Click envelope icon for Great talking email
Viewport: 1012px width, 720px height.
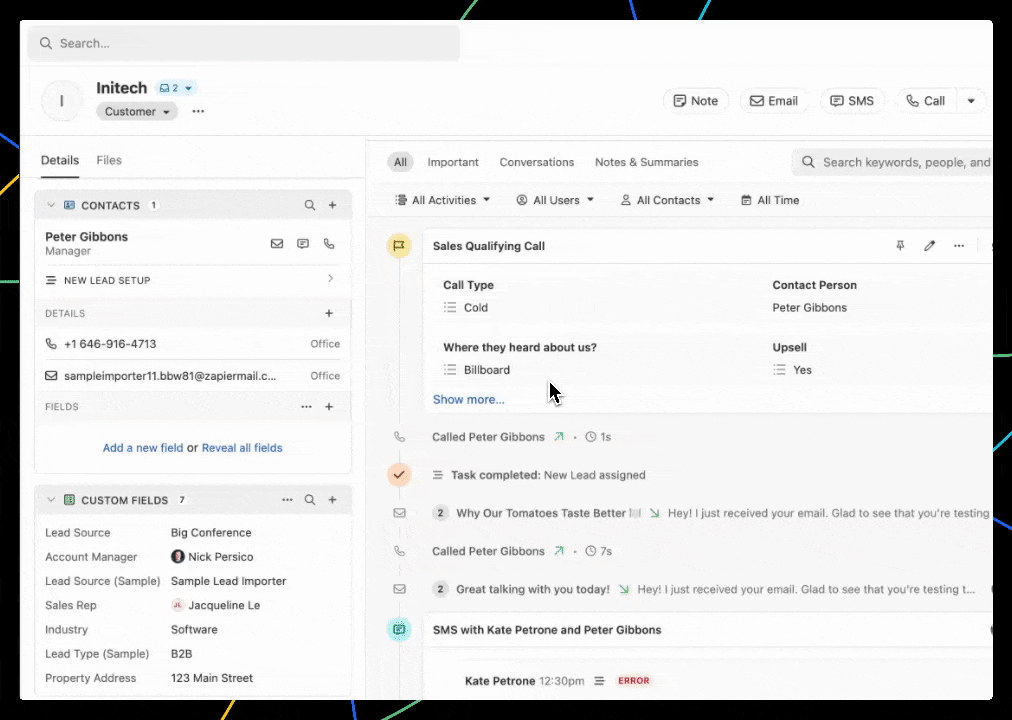pos(400,589)
